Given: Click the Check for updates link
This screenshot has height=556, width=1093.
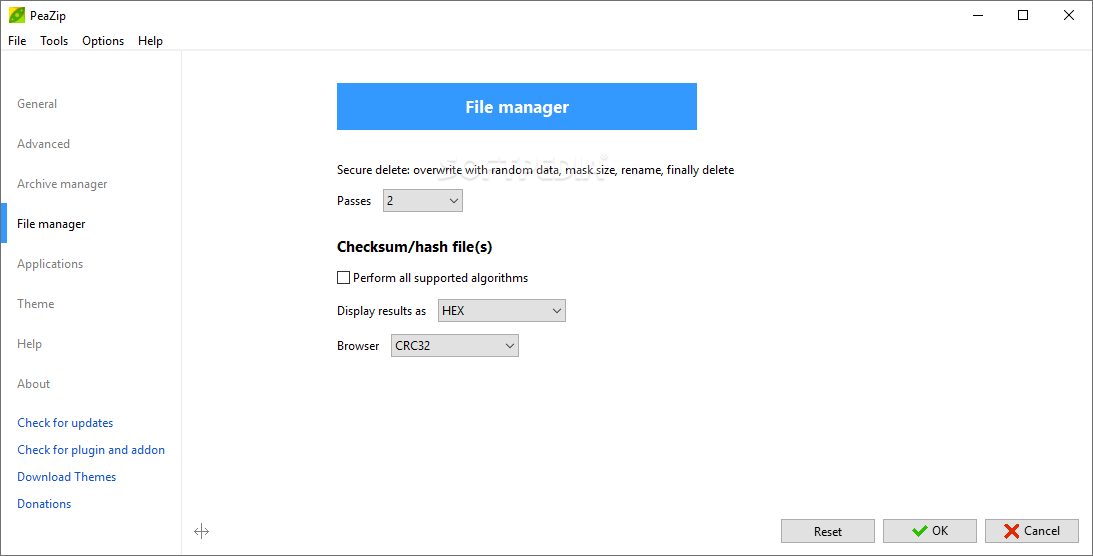Looking at the screenshot, I should tap(65, 423).
